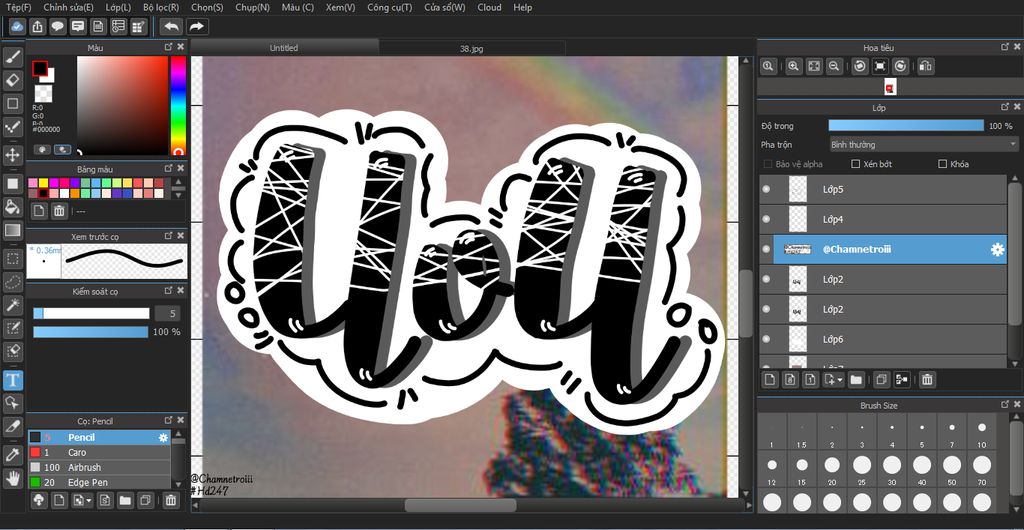Select the Brush tool in the toolbox
The height and width of the screenshot is (530, 1024).
(x=12, y=57)
